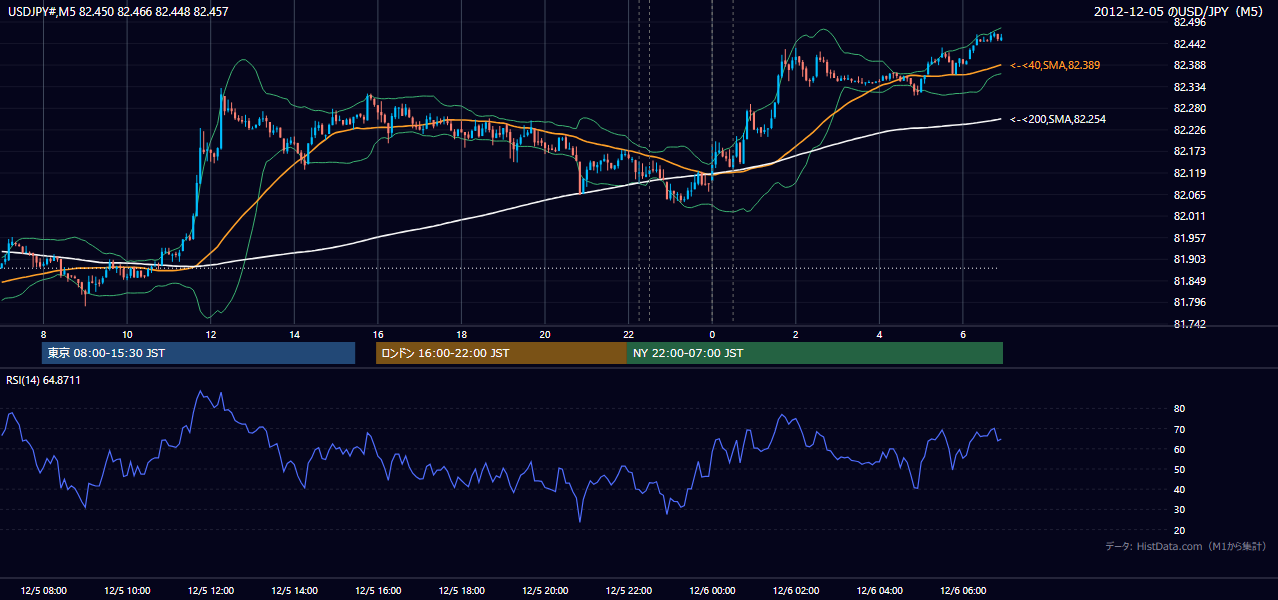1278x600 pixels.
Task: Click RSI scale level 50
Action: point(1179,470)
